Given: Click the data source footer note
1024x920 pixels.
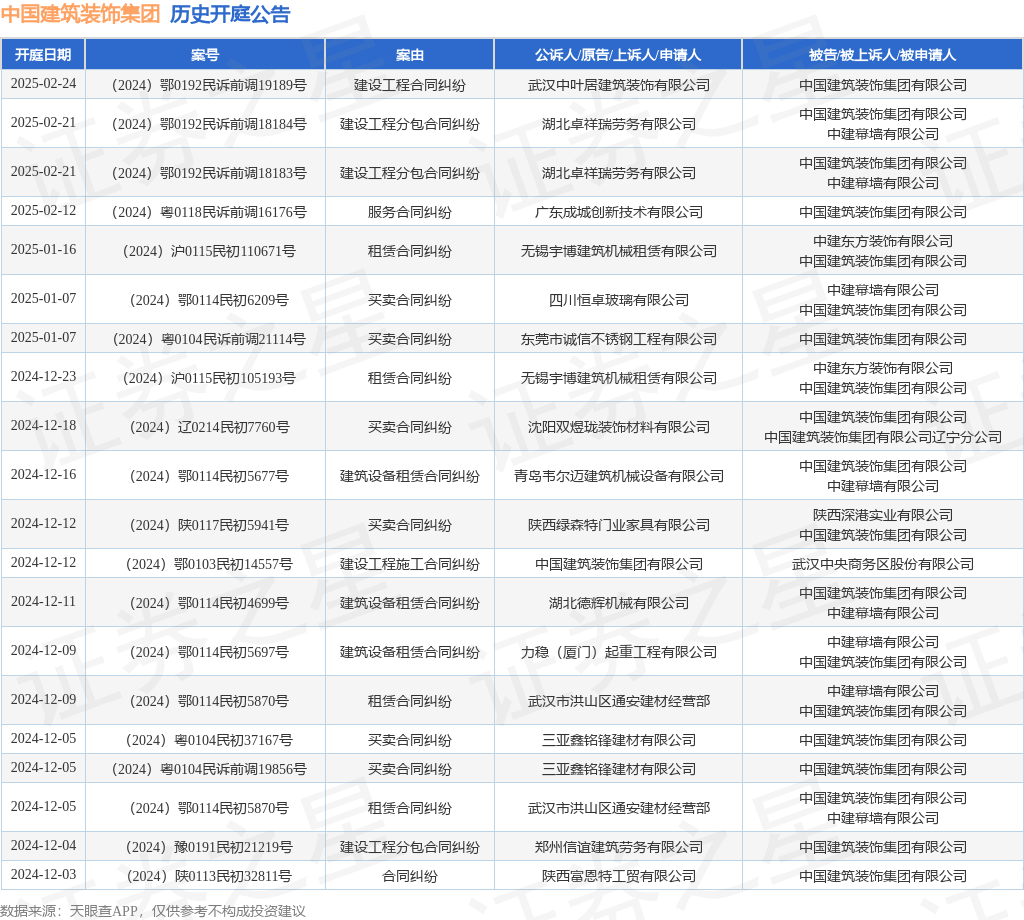Looking at the screenshot, I should (153, 912).
